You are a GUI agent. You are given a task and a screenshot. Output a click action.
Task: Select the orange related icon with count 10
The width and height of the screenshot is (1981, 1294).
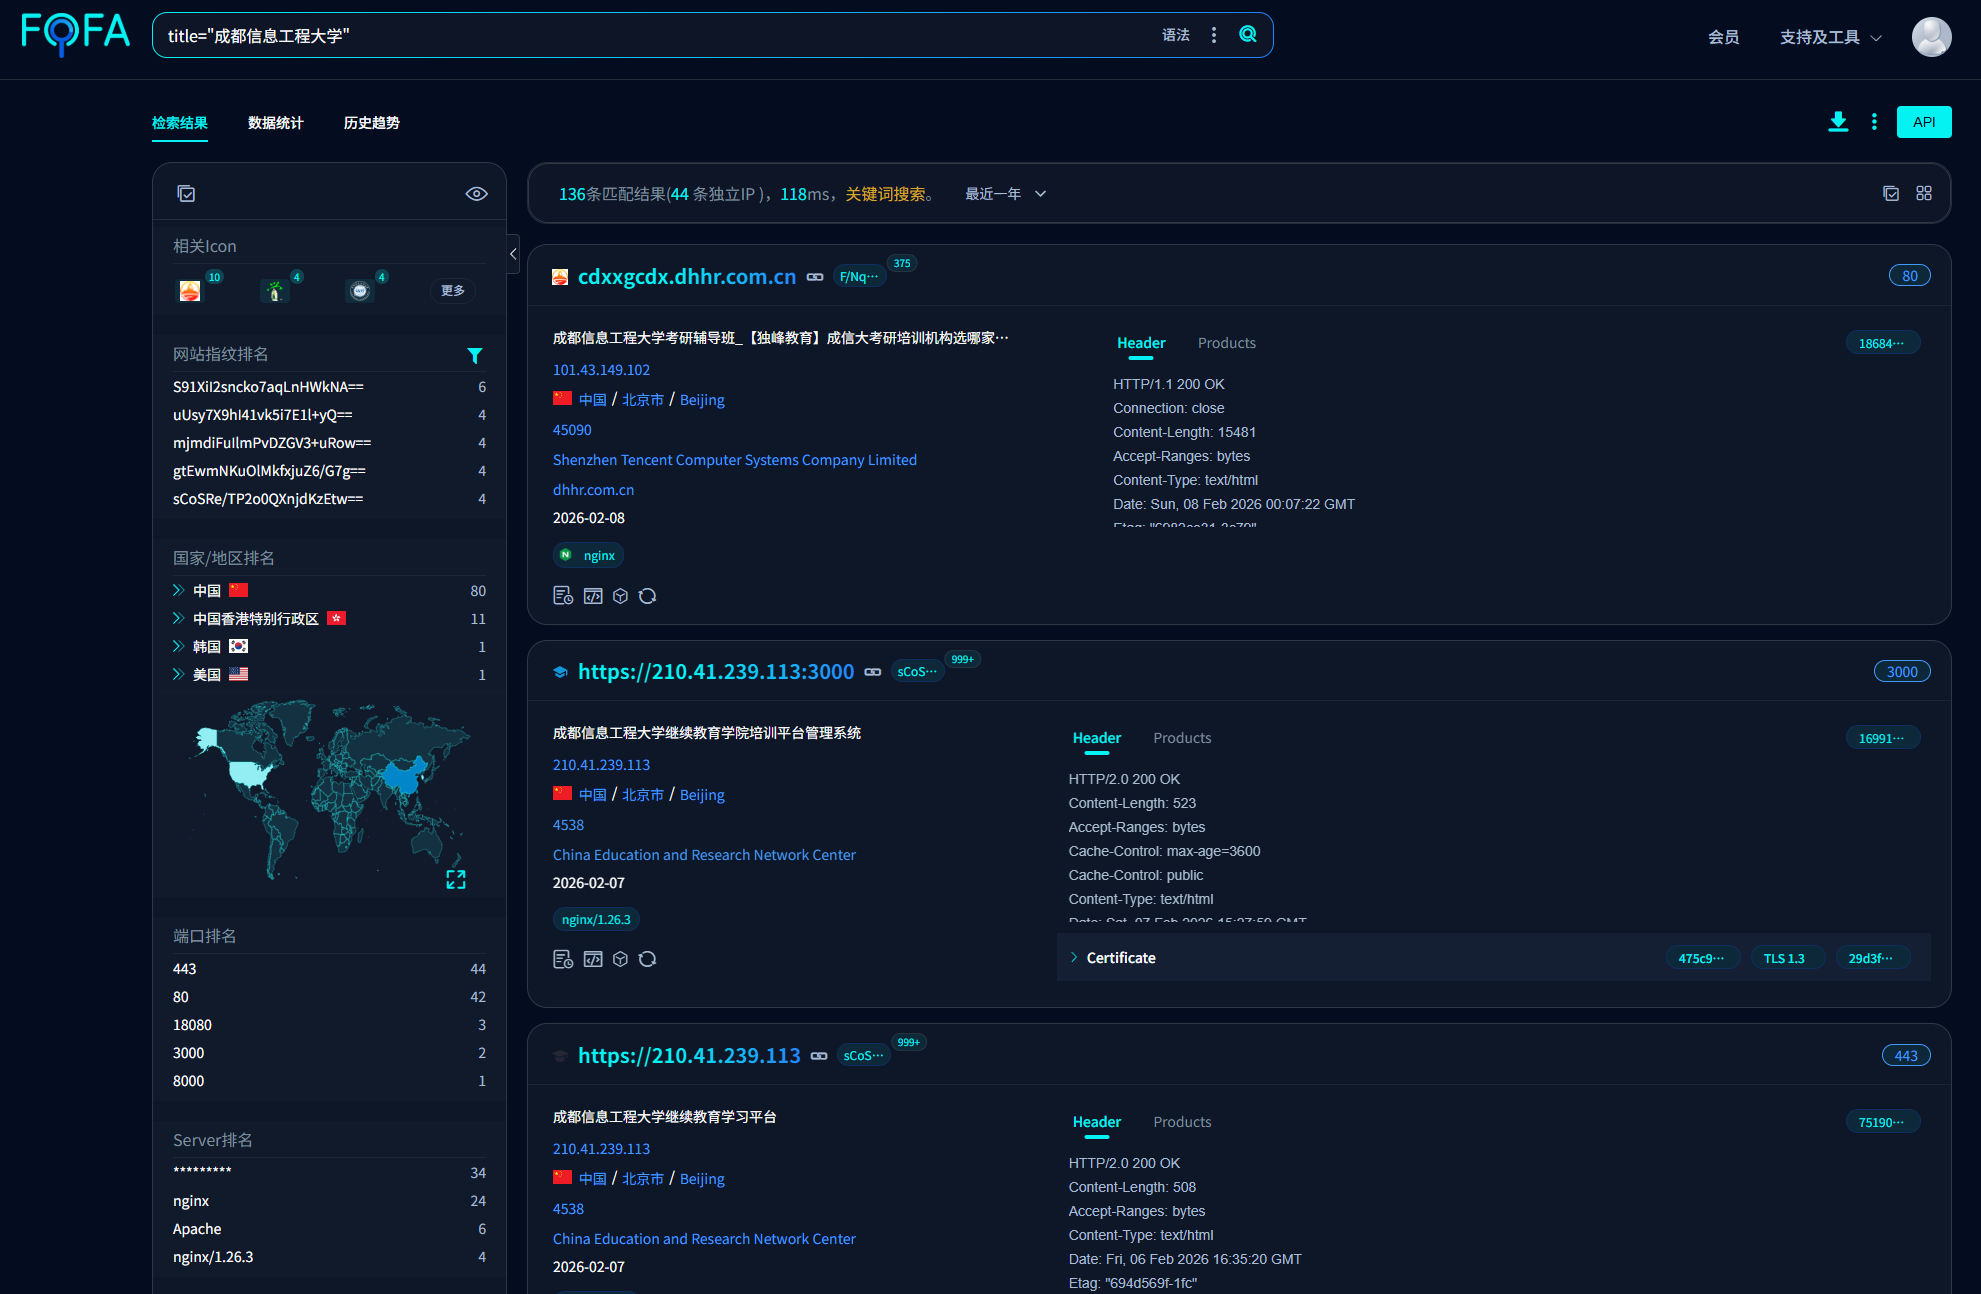pyautogui.click(x=190, y=290)
